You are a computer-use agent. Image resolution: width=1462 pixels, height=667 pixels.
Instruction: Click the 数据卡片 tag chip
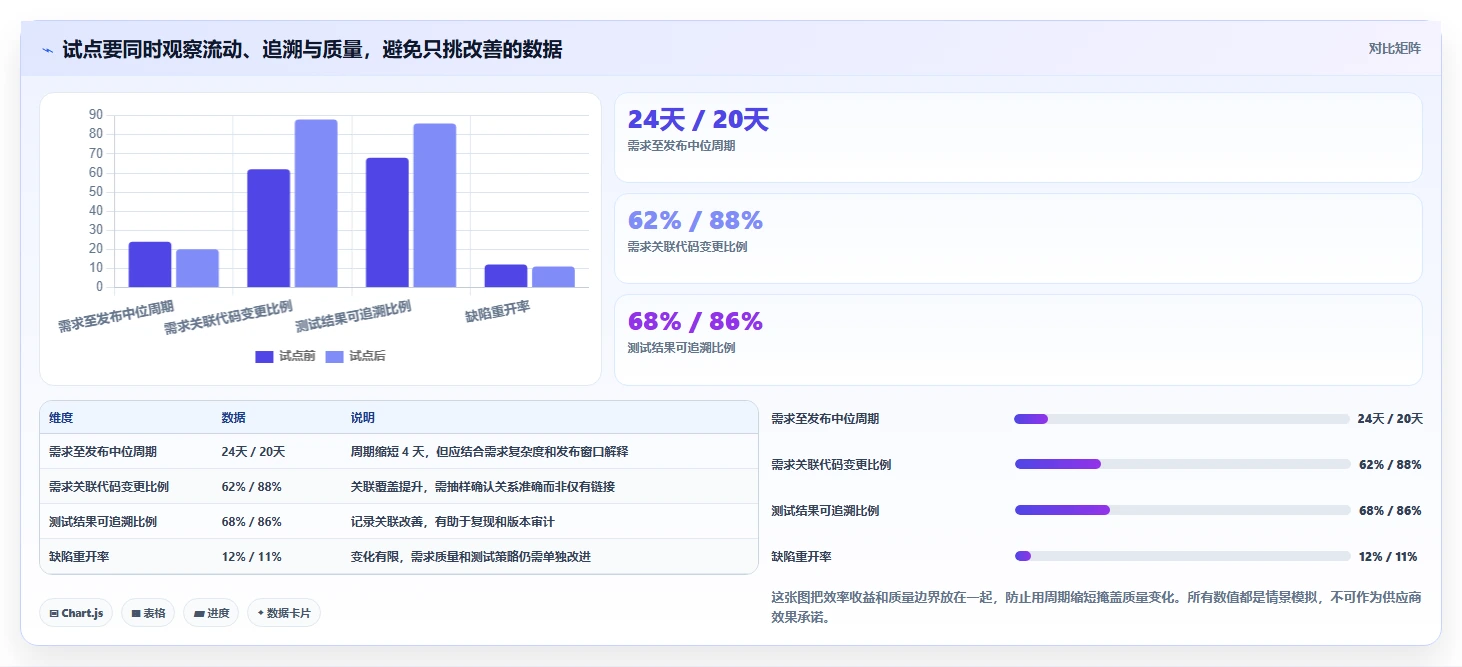(284, 613)
